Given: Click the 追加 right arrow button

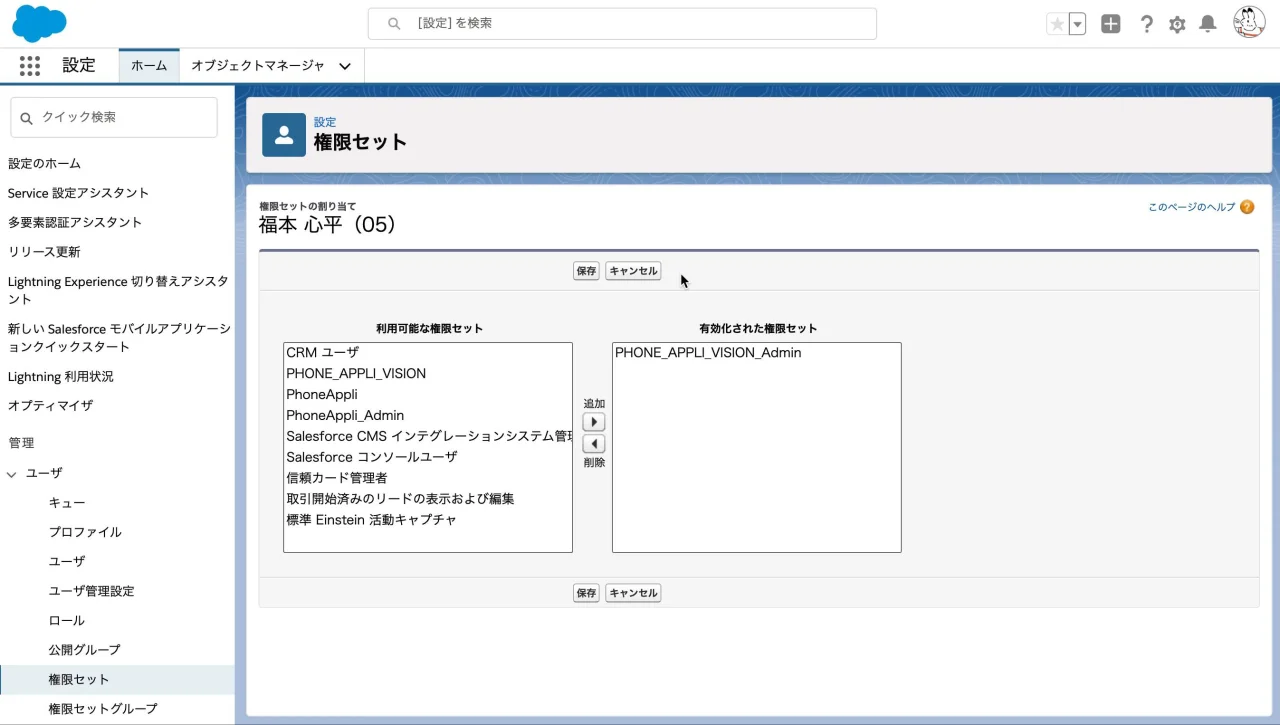Looking at the screenshot, I should [594, 422].
